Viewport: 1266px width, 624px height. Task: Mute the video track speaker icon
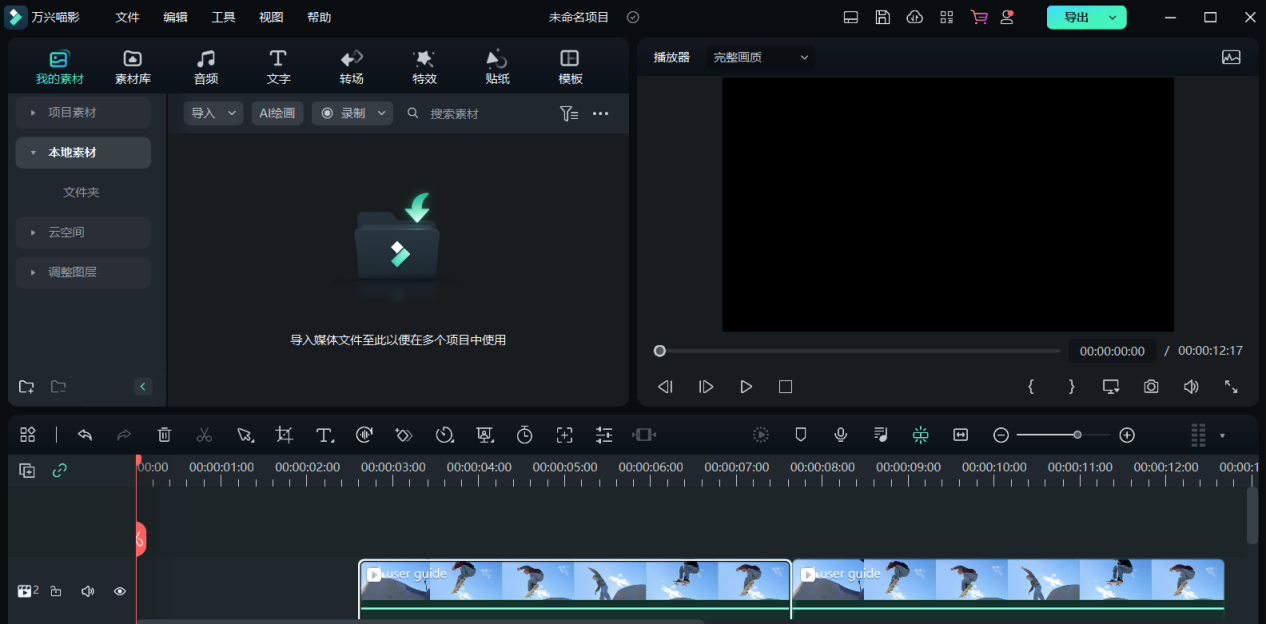88,591
